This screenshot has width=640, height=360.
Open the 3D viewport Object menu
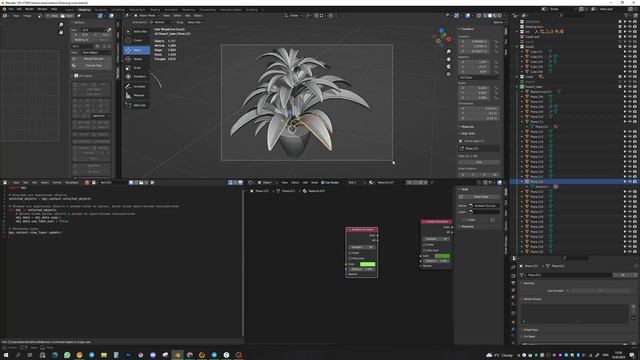(198, 16)
